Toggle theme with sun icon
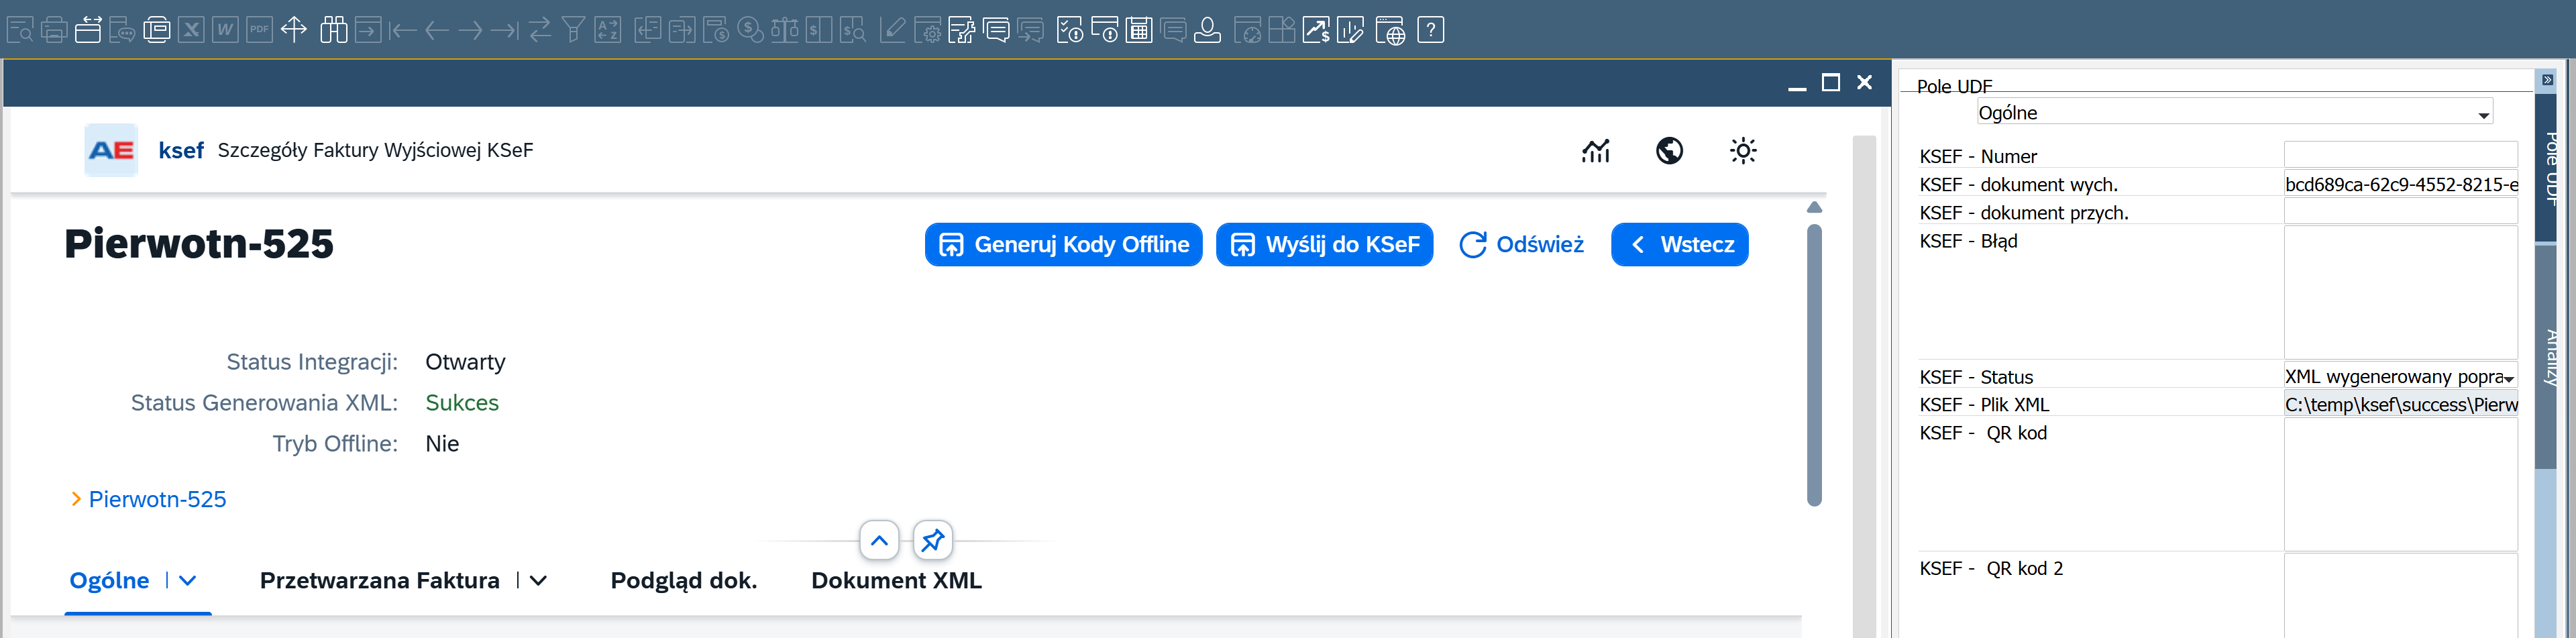This screenshot has width=2576, height=638. point(1743,151)
